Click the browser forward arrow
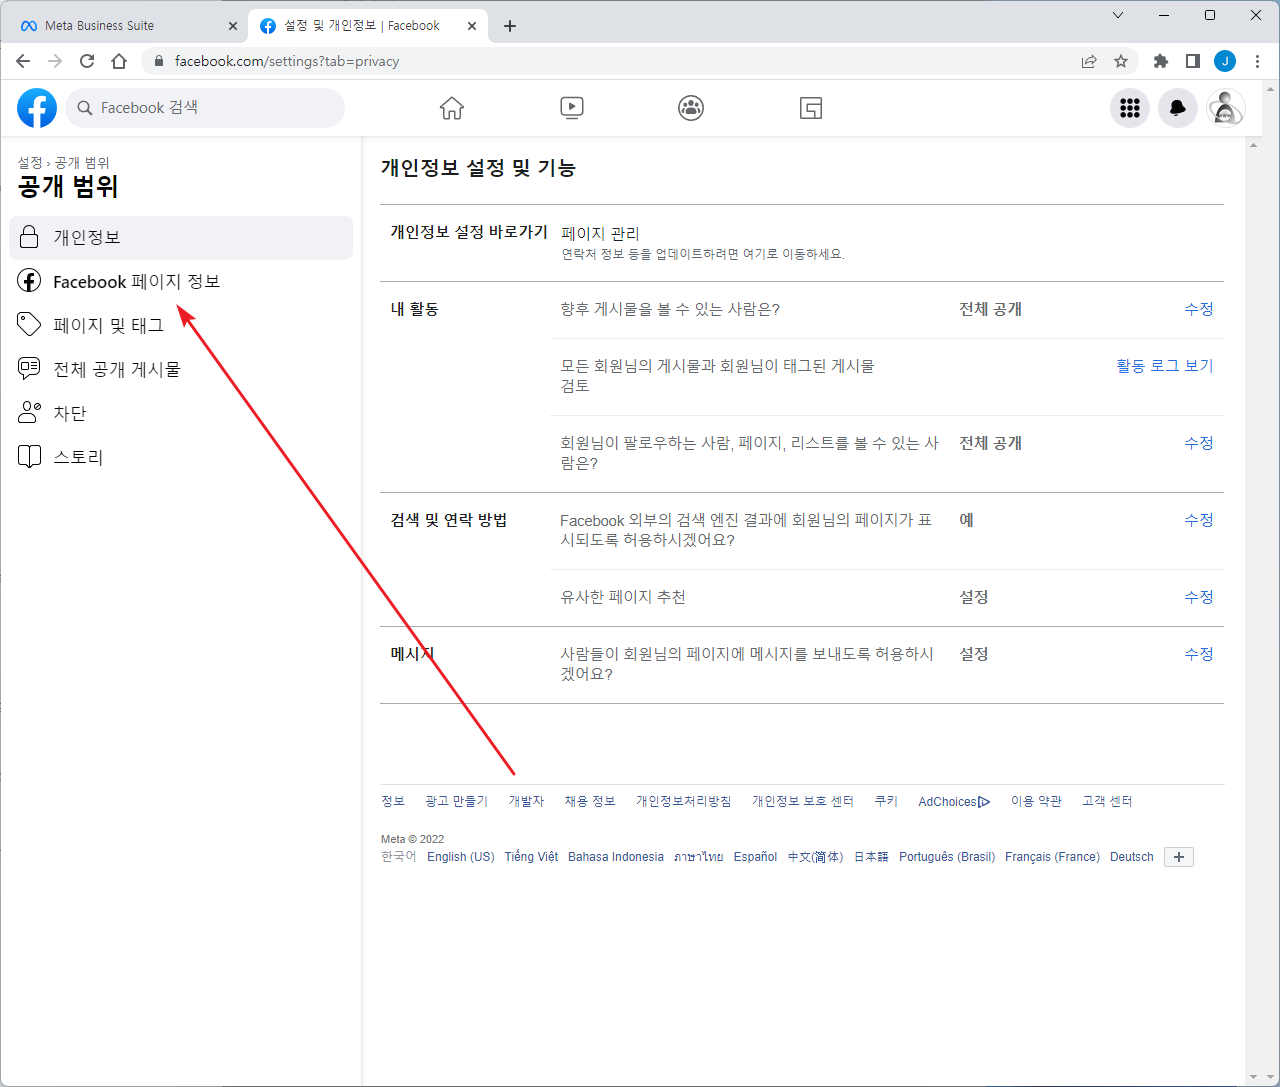 55,61
